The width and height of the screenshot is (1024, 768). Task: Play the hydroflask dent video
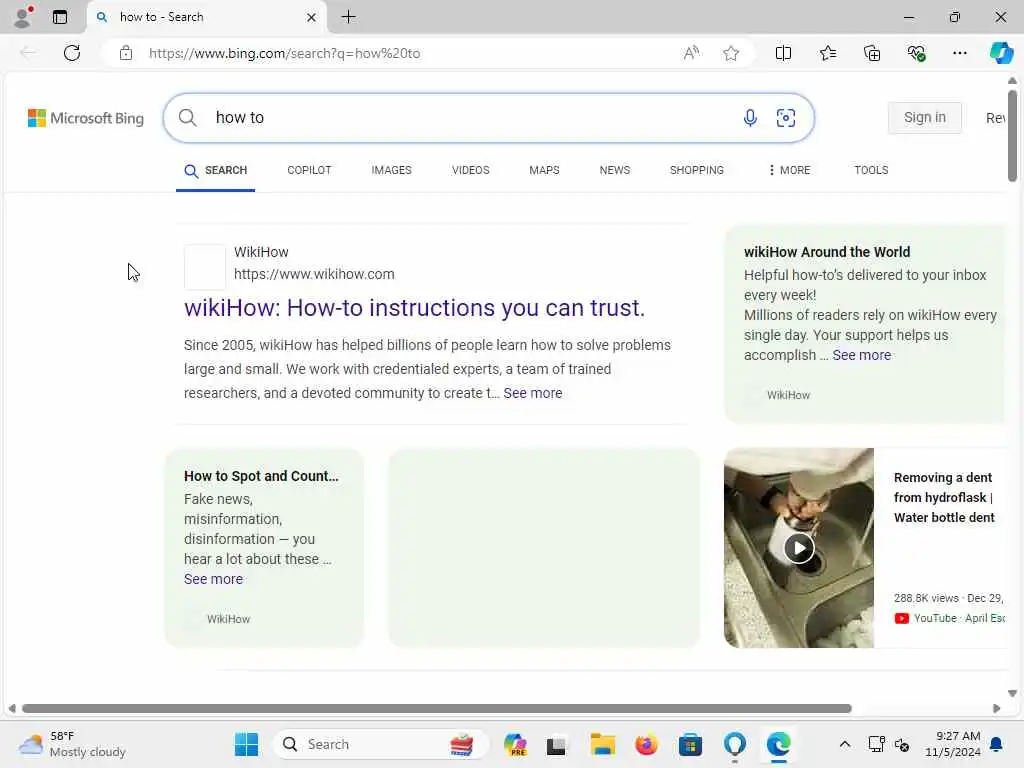[x=799, y=548]
